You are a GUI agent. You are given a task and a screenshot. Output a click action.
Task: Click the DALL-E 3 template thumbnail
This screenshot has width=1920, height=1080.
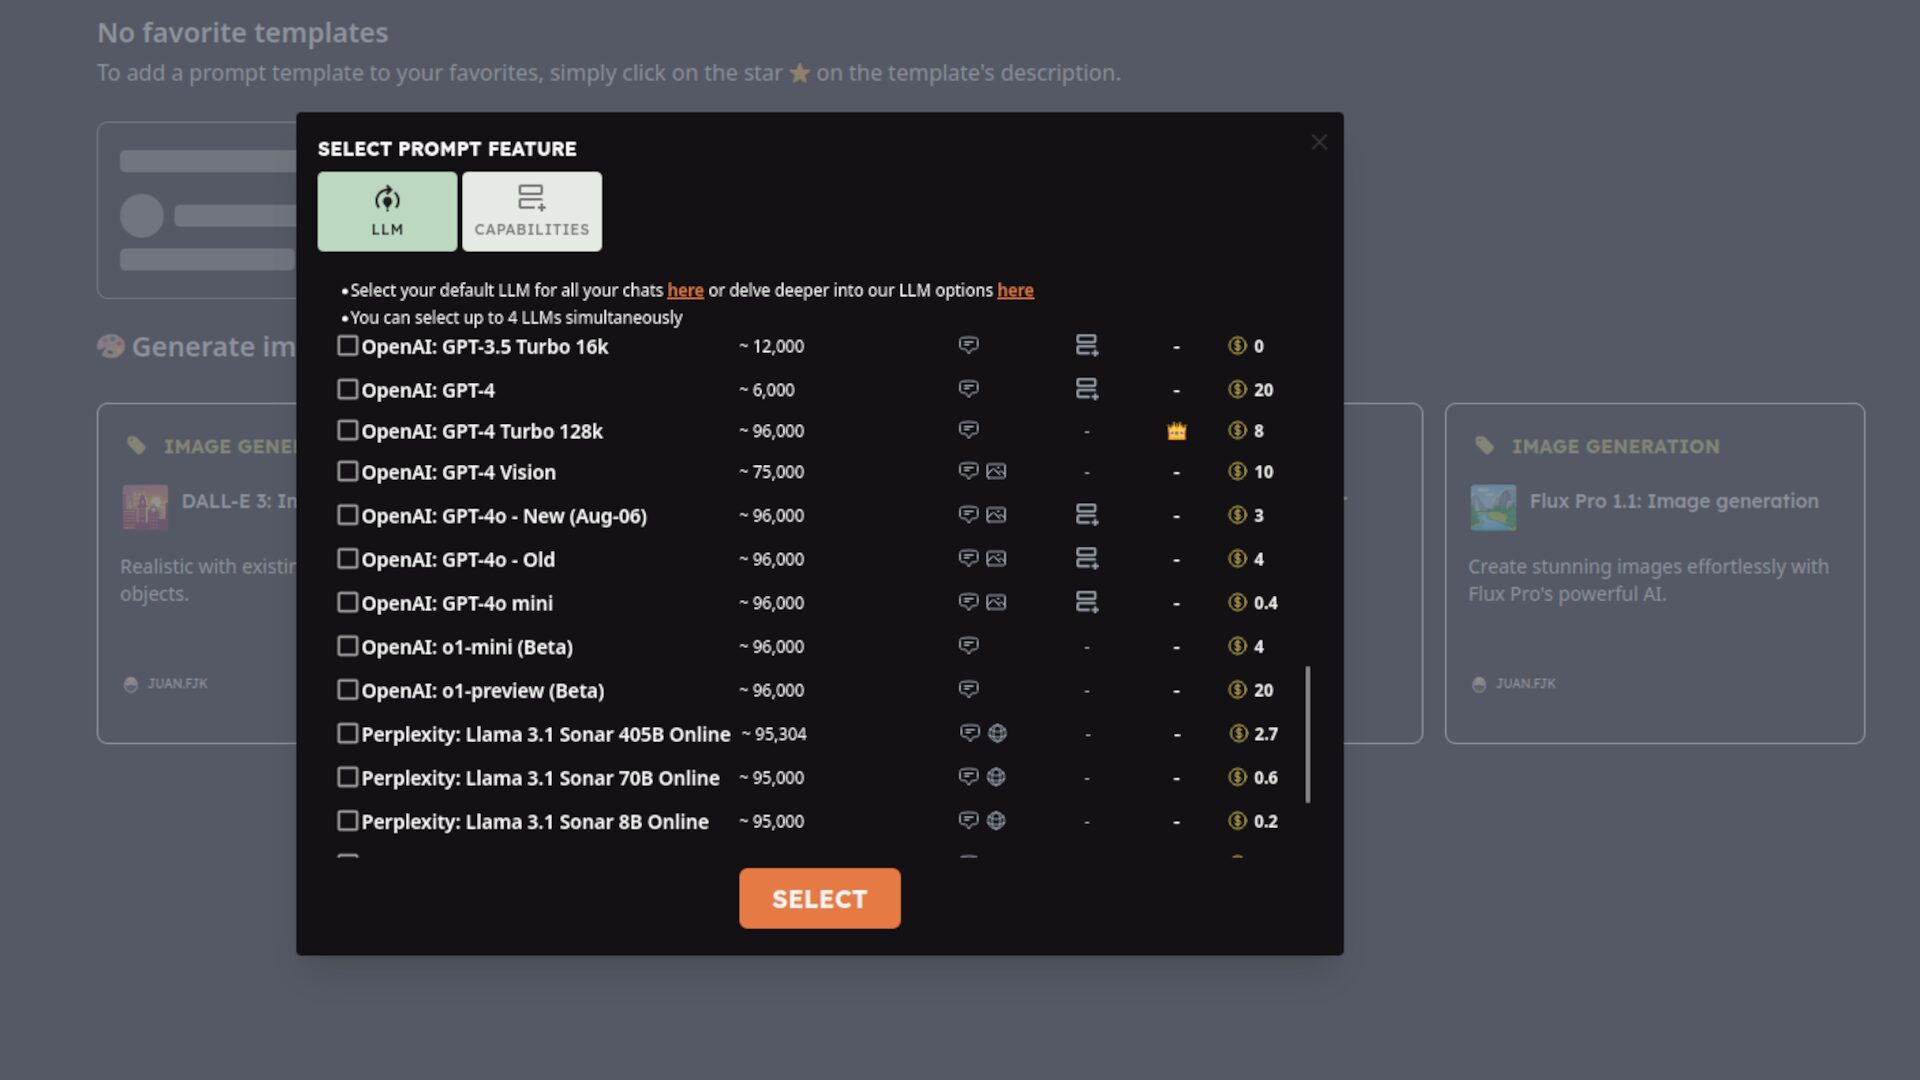(145, 507)
